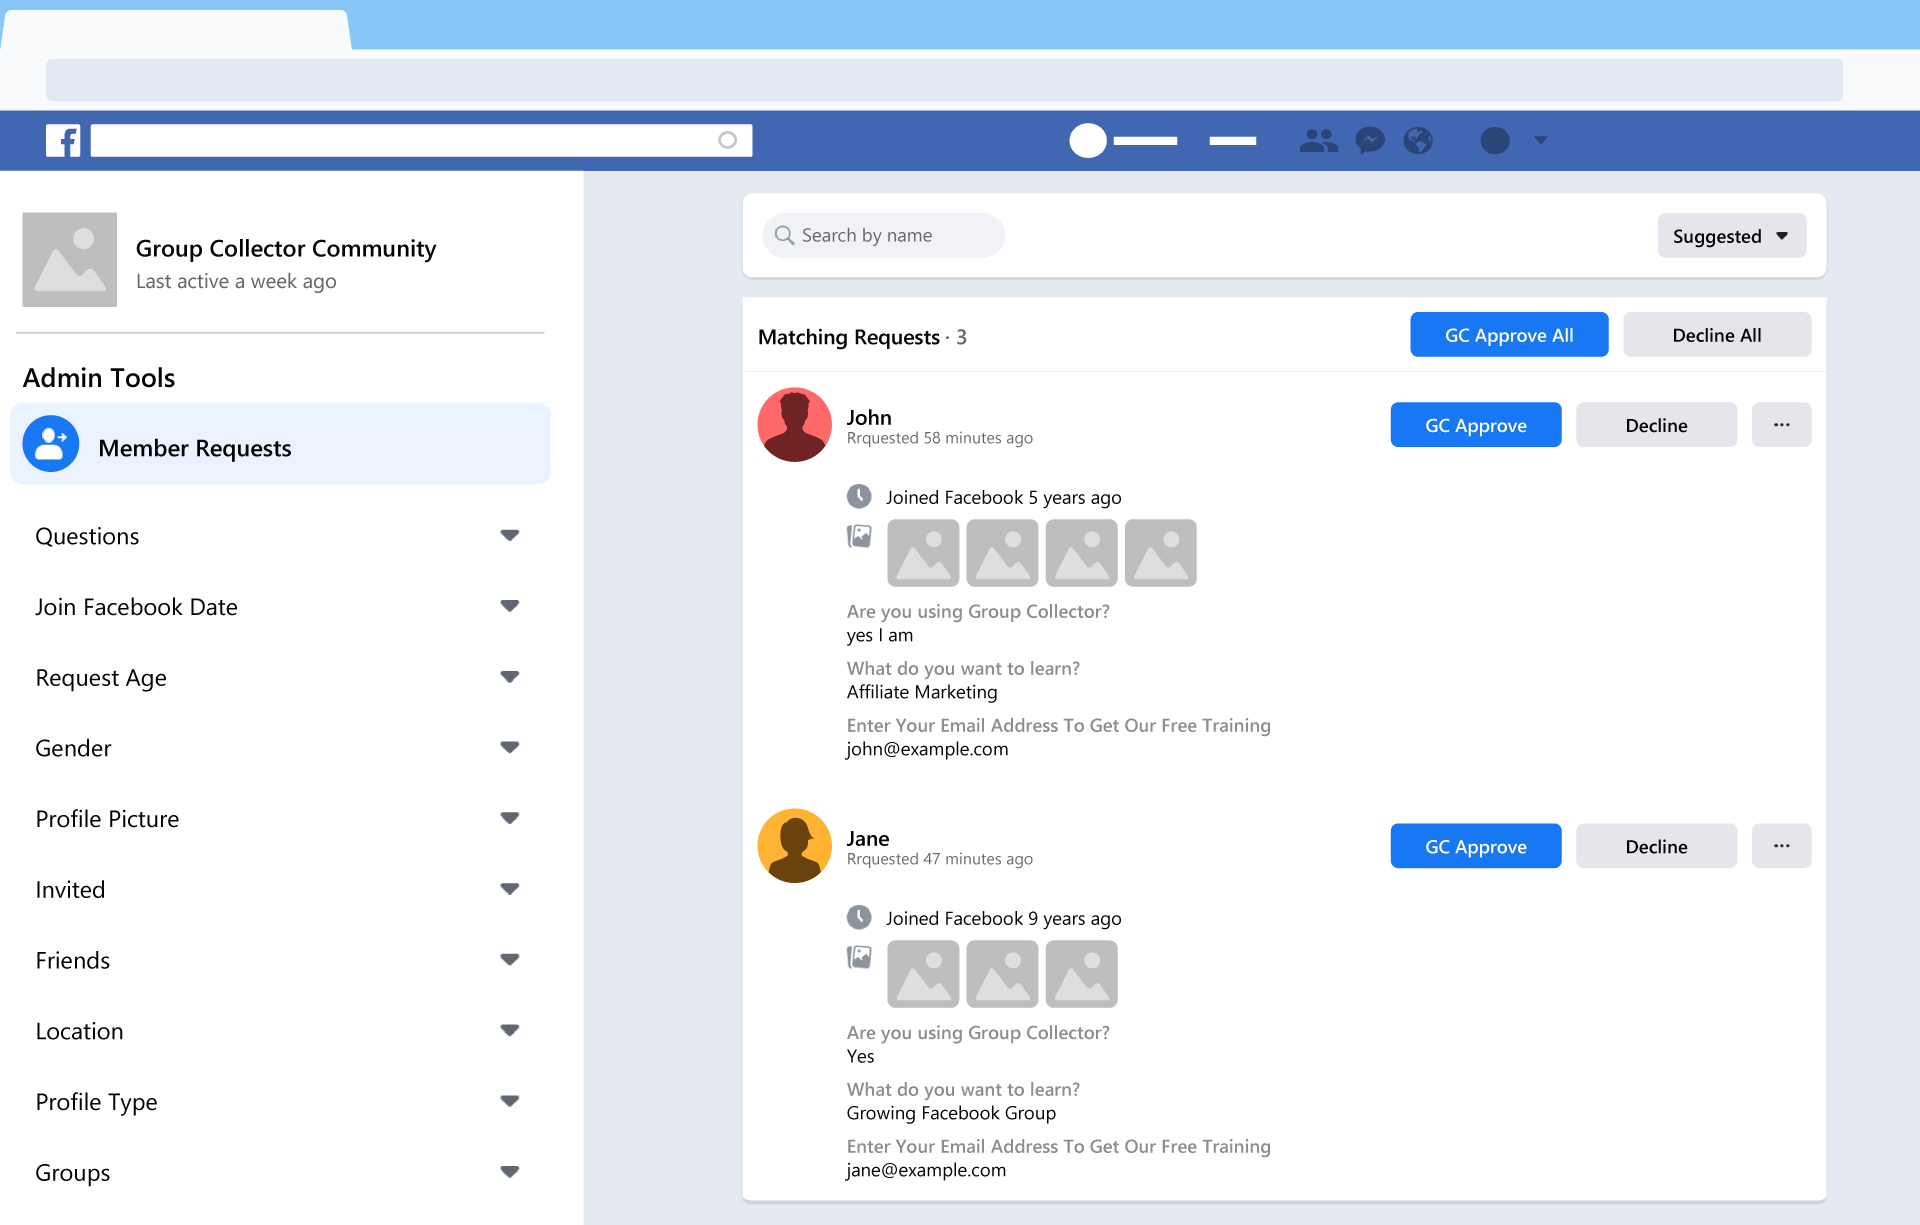Click 'Joined Facebook 5 years ago' text
Image resolution: width=1920 pixels, height=1225 pixels.
pos(1003,497)
